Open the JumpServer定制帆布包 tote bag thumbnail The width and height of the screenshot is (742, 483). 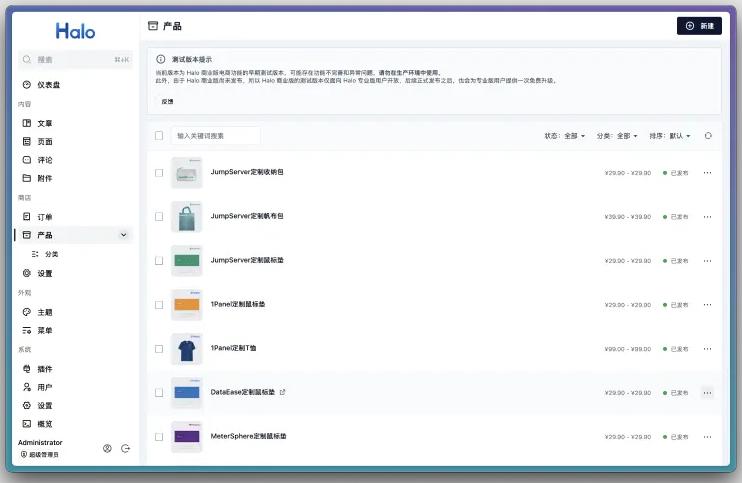186,217
